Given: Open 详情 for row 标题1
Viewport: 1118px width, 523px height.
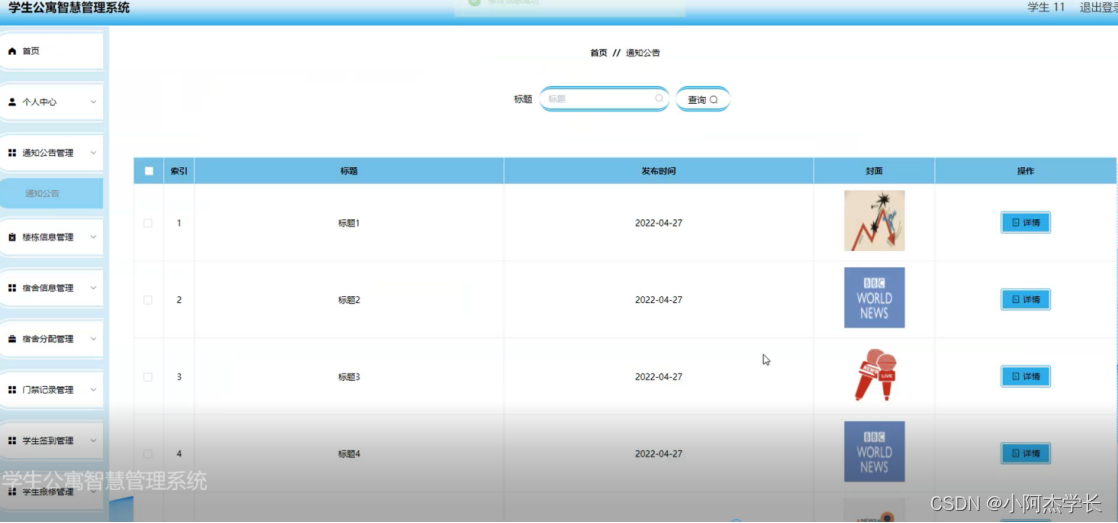Looking at the screenshot, I should [1025, 223].
